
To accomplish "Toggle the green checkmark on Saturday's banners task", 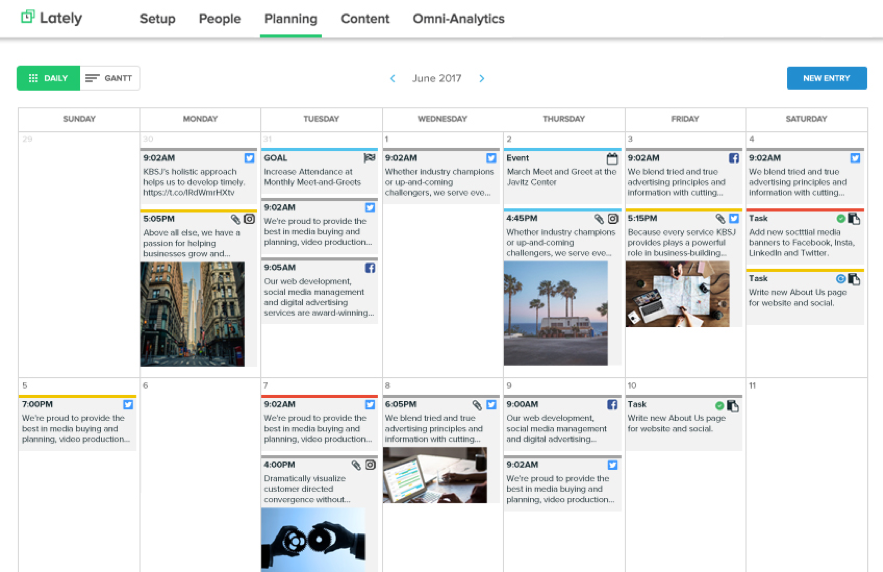I will pyautogui.click(x=840, y=218).
